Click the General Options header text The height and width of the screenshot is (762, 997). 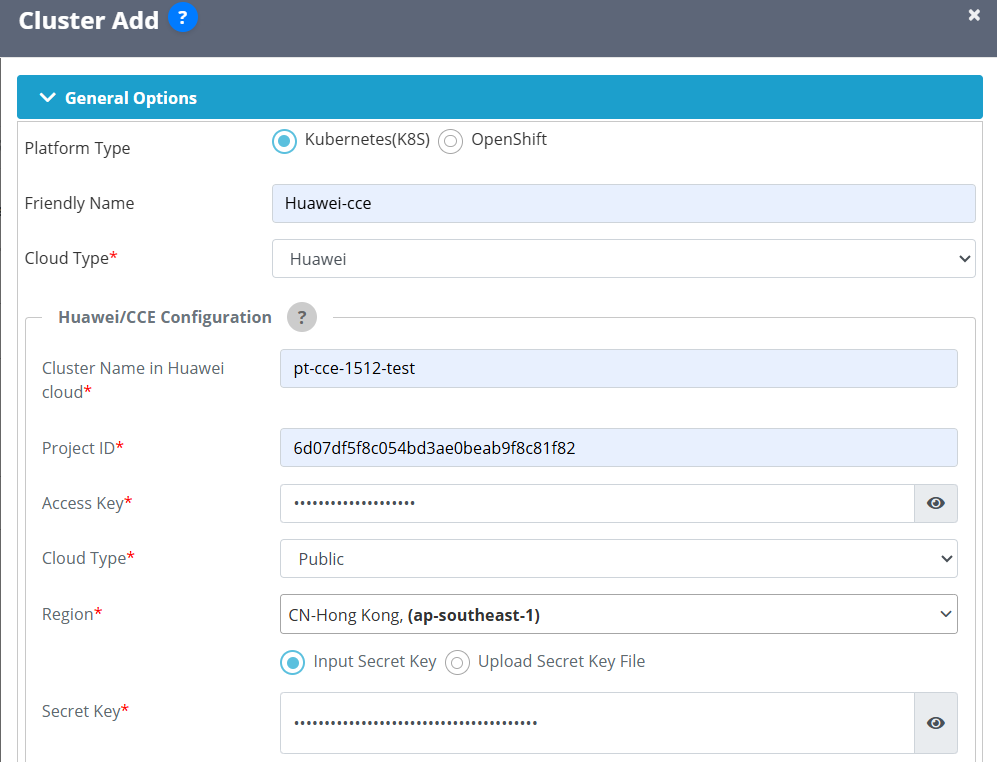(131, 98)
